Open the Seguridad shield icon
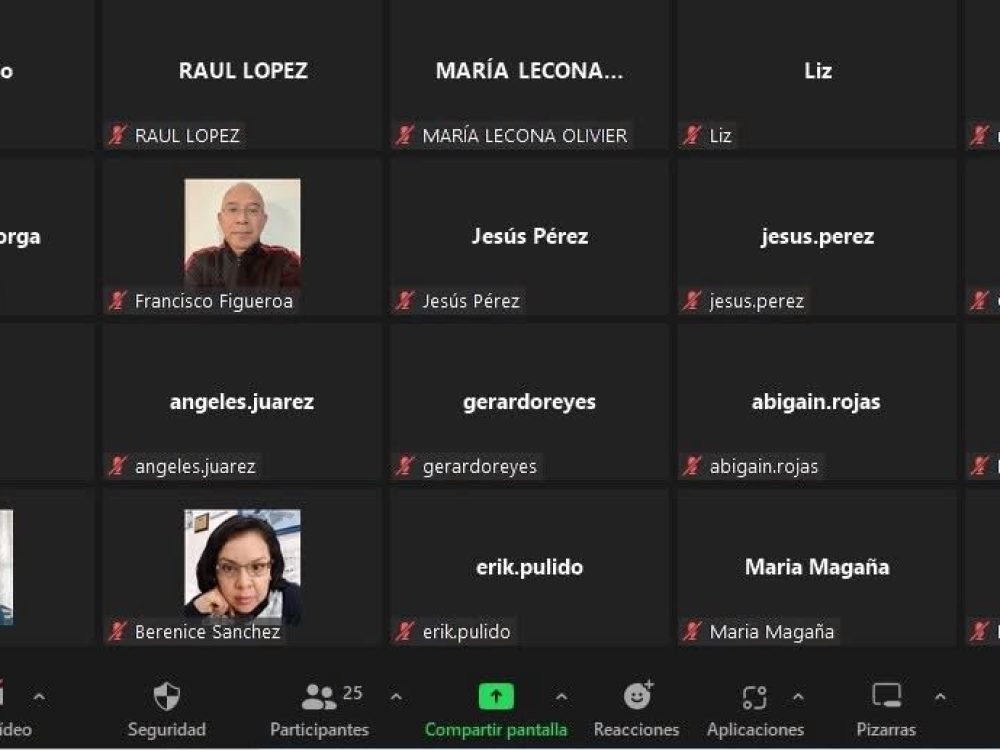 (x=167, y=696)
